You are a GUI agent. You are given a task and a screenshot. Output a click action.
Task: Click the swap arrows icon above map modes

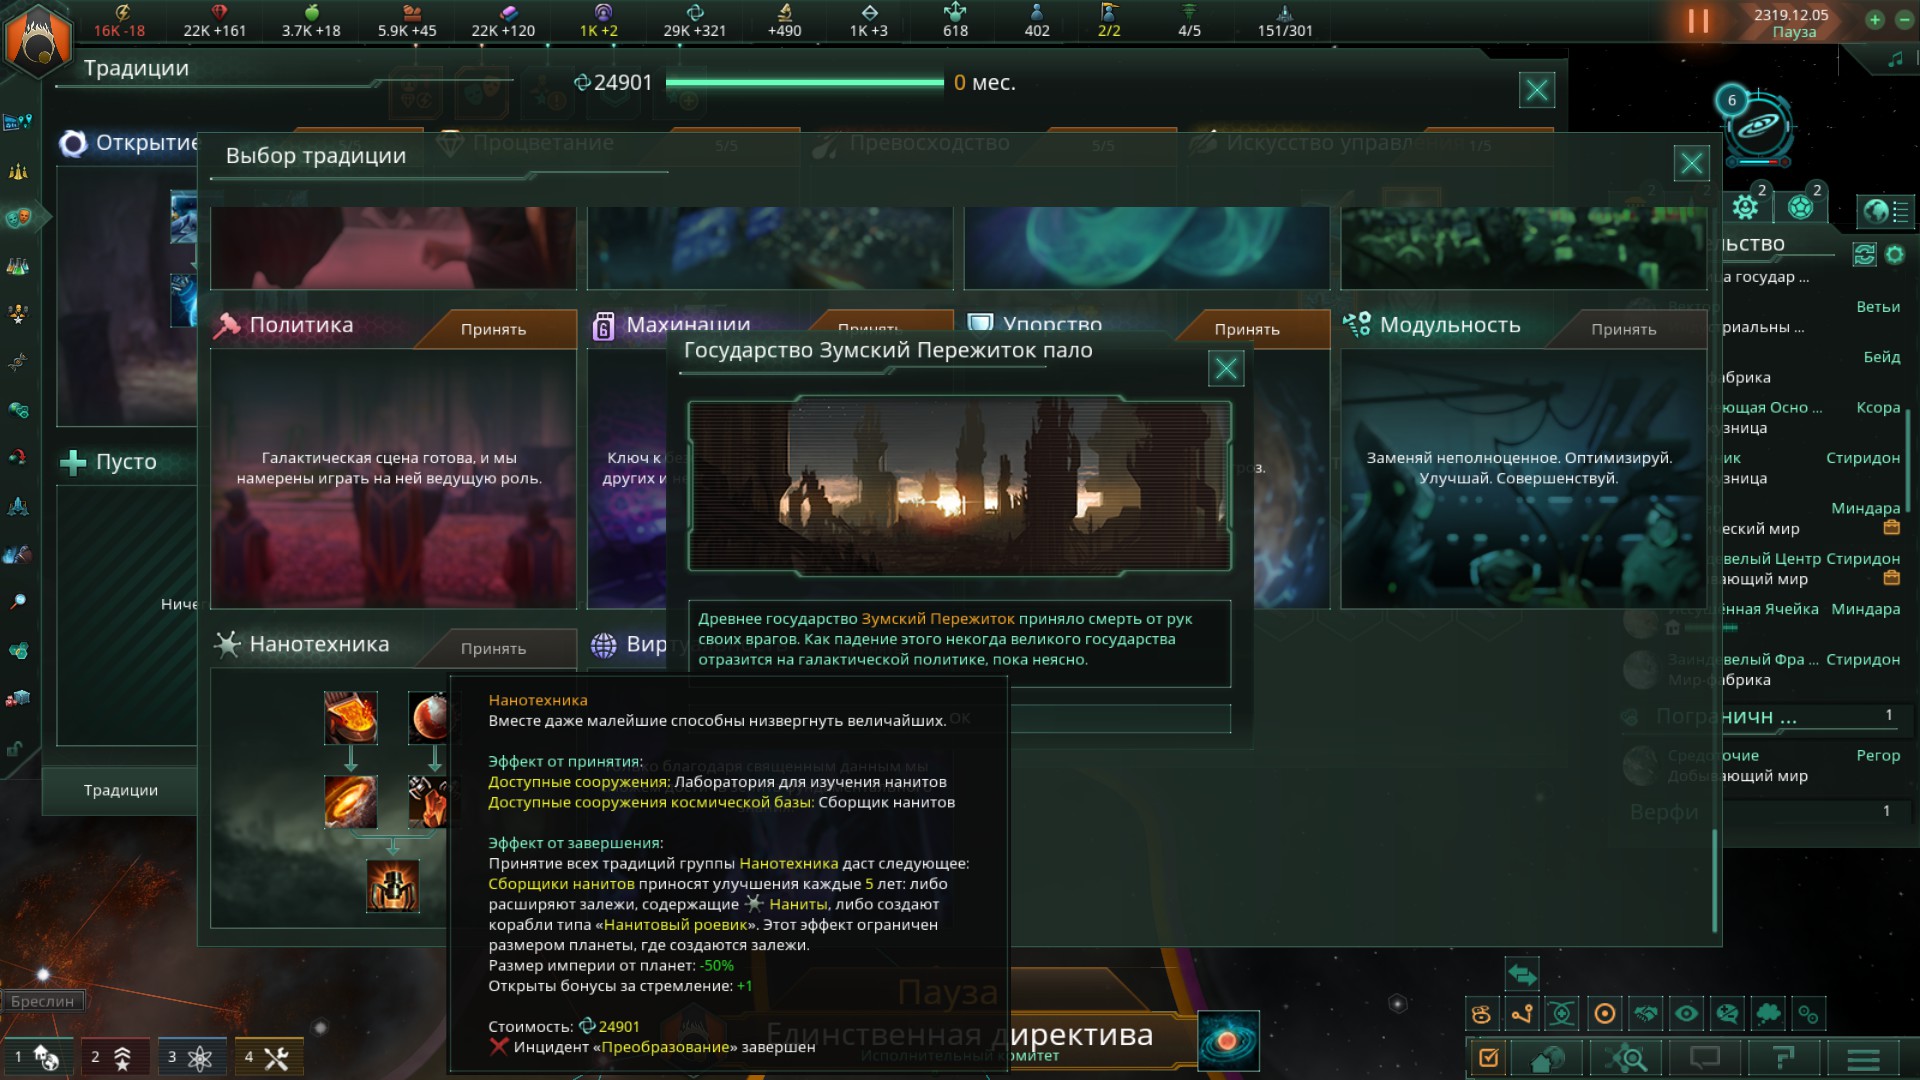click(x=1522, y=973)
